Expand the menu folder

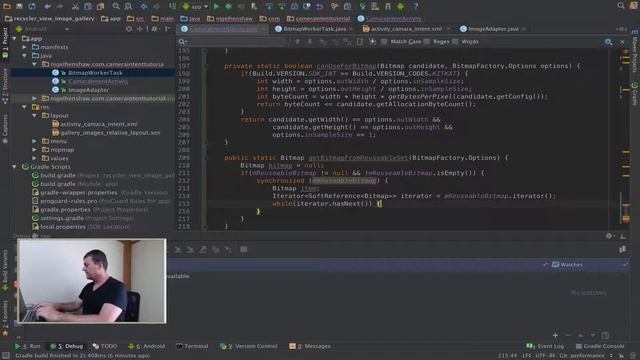[34, 141]
